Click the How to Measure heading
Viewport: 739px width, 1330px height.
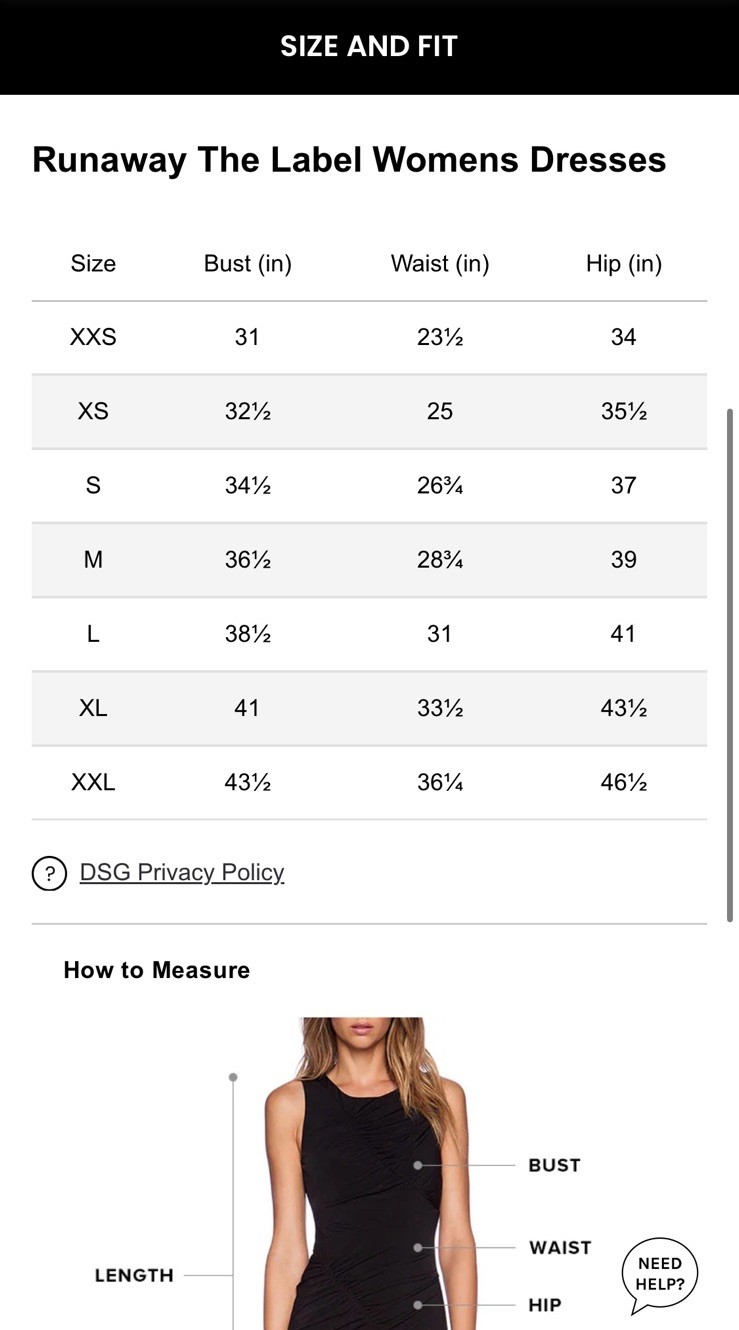click(157, 970)
